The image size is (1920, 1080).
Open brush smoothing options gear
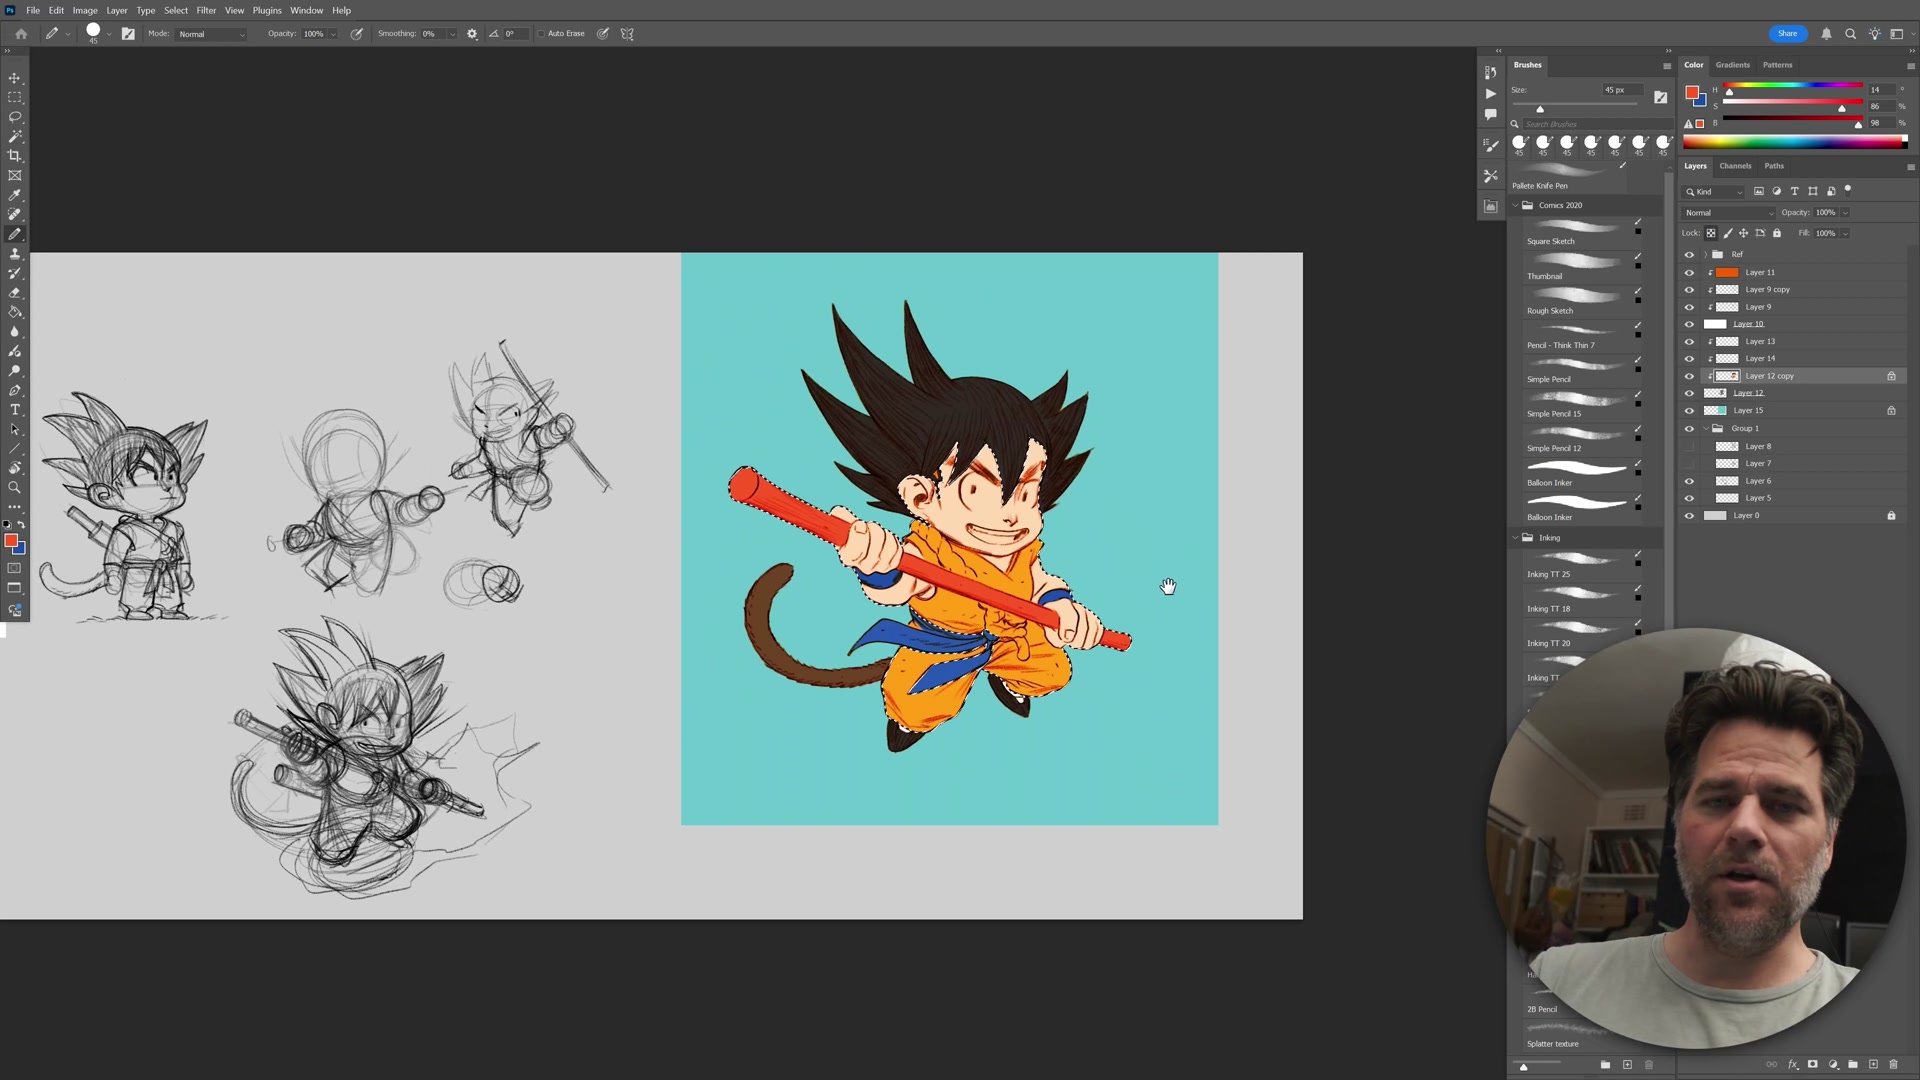pos(472,34)
